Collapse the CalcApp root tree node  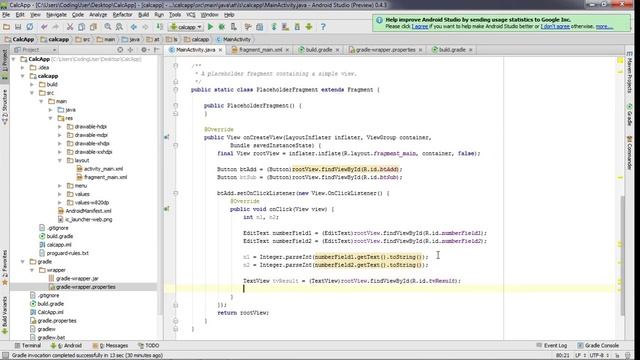(14, 59)
